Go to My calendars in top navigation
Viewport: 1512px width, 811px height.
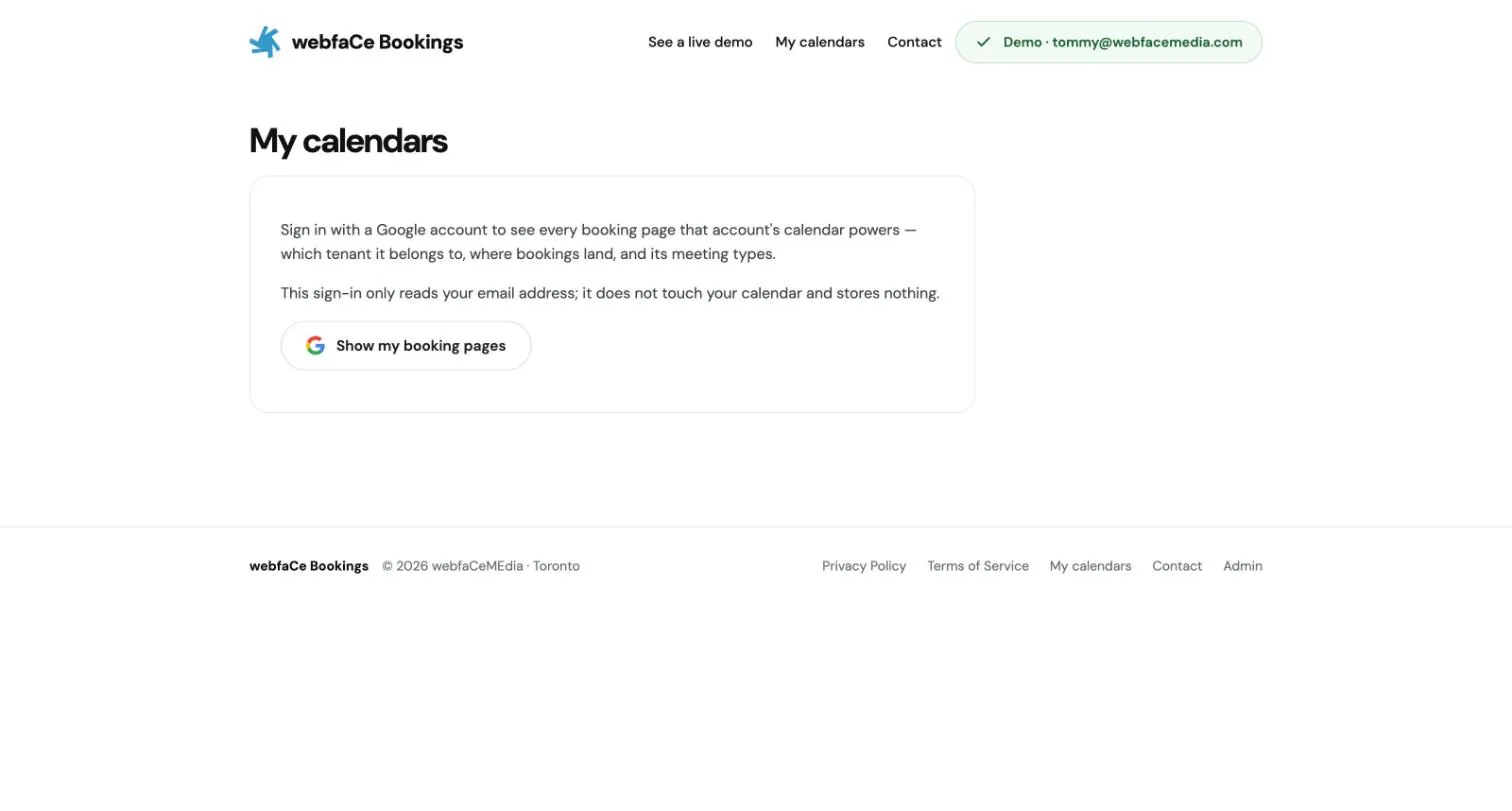820,42
